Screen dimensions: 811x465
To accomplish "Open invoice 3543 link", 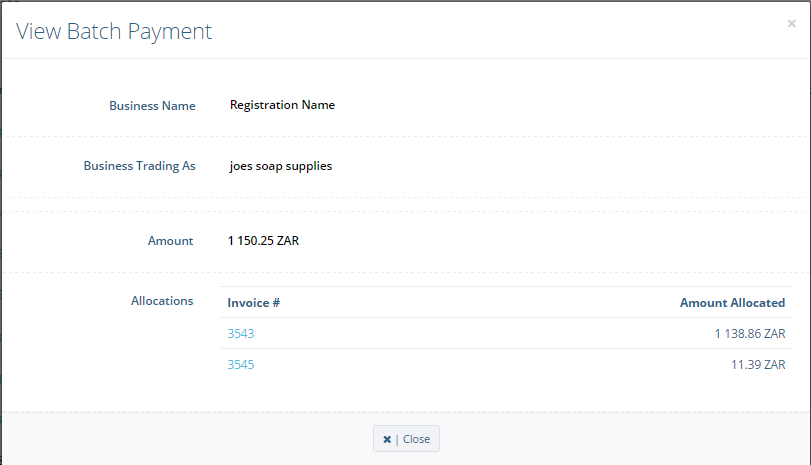I will point(241,334).
